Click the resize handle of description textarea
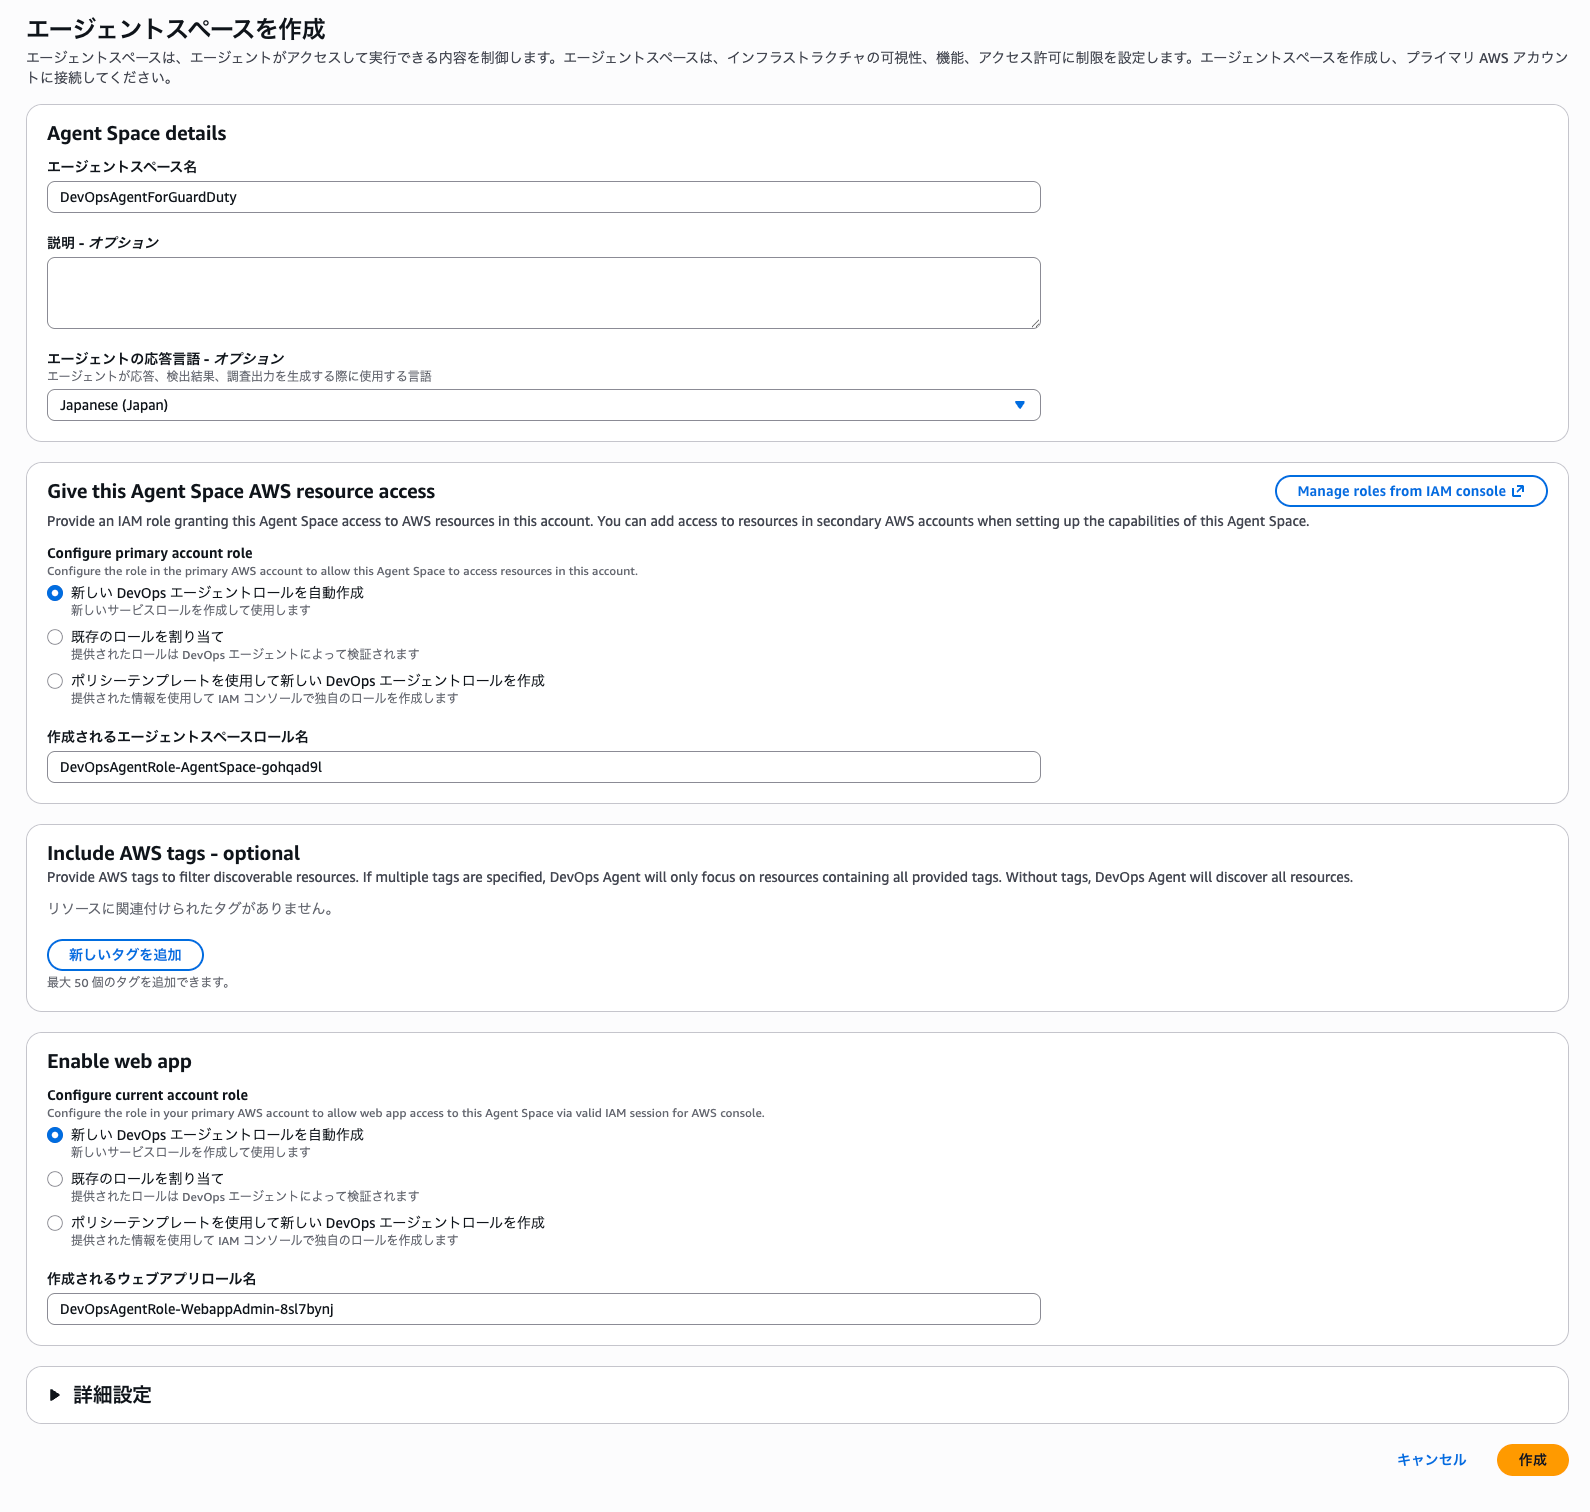Screen dimensions: 1590x1512 pyautogui.click(x=1034, y=322)
